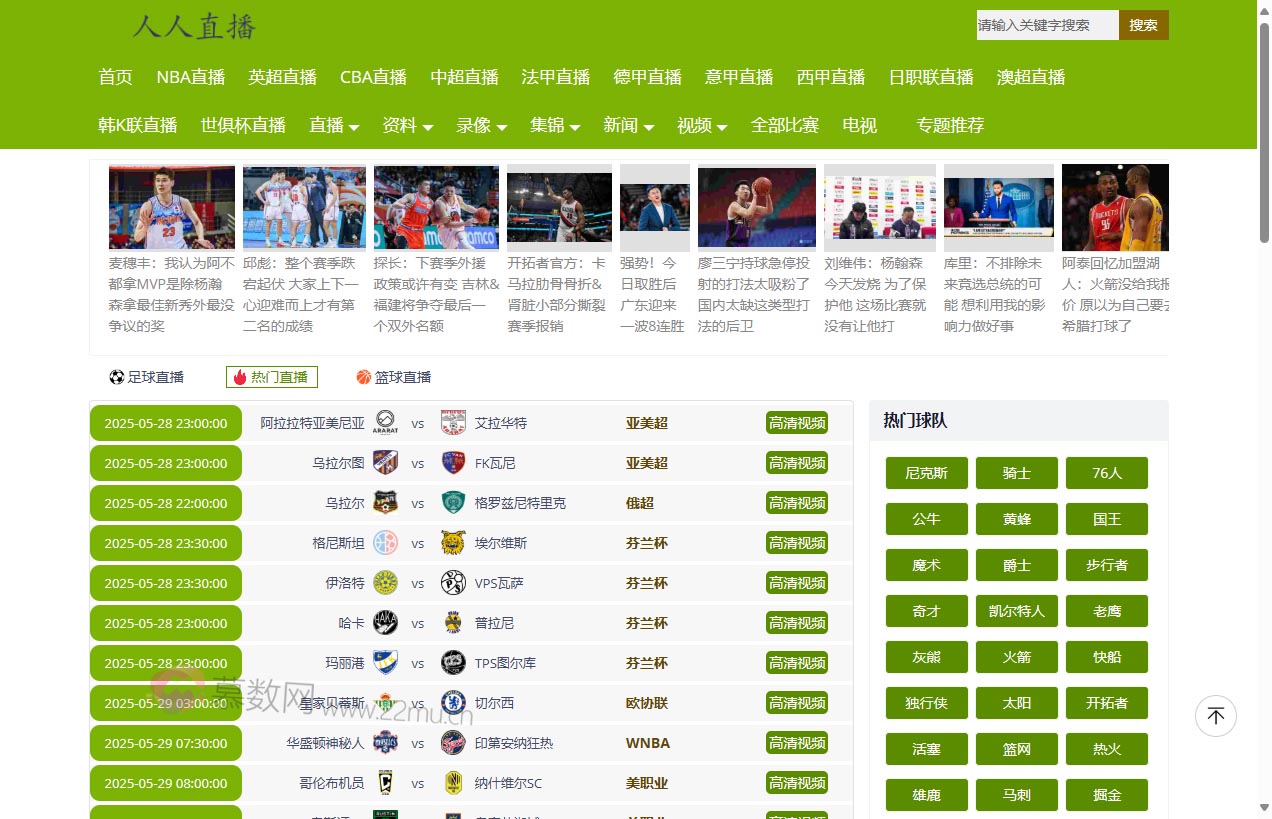Click the keyword search input field
Image resolution: width=1272 pixels, height=819 pixels.
1046,25
